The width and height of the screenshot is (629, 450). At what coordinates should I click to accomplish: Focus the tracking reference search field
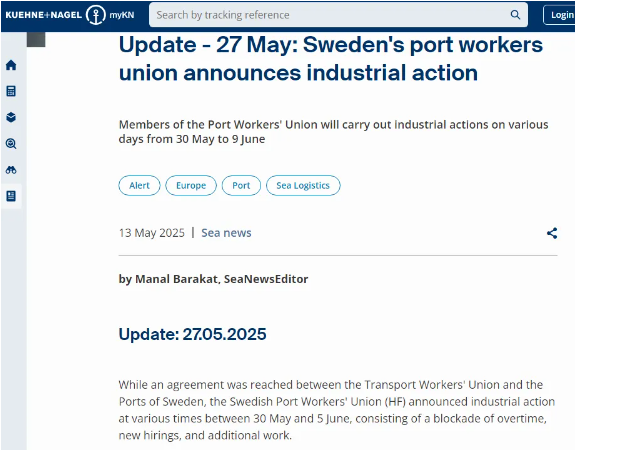338,15
